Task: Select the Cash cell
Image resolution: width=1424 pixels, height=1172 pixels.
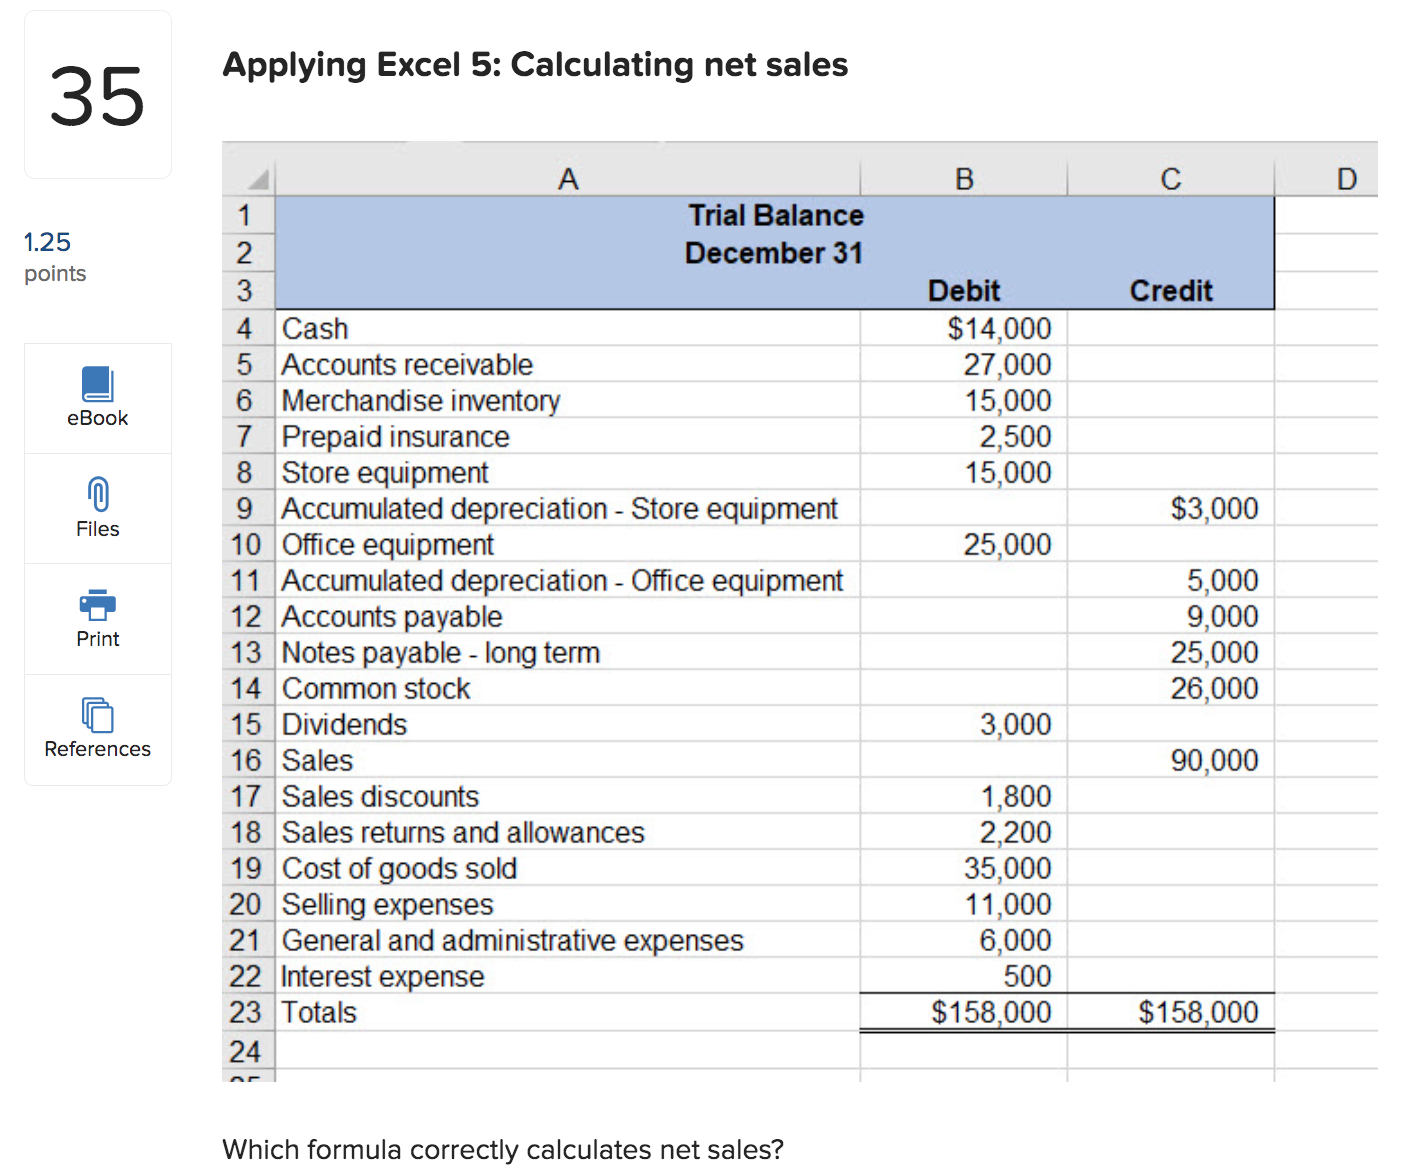Action: pos(315,328)
